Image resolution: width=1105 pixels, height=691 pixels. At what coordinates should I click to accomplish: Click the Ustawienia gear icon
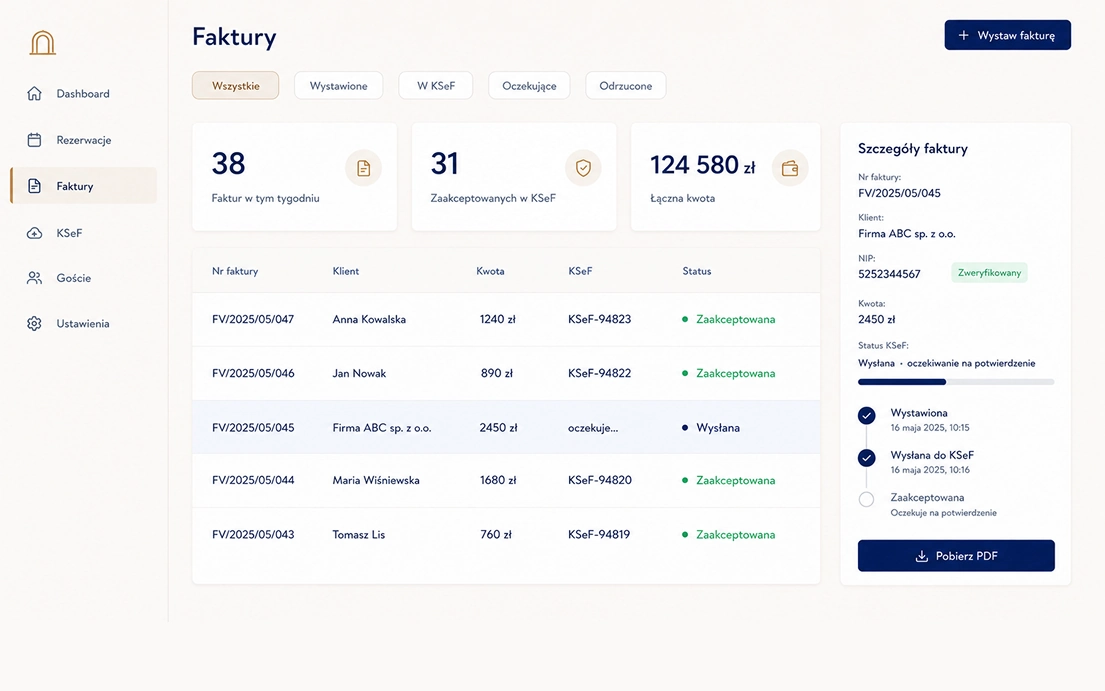(35, 323)
